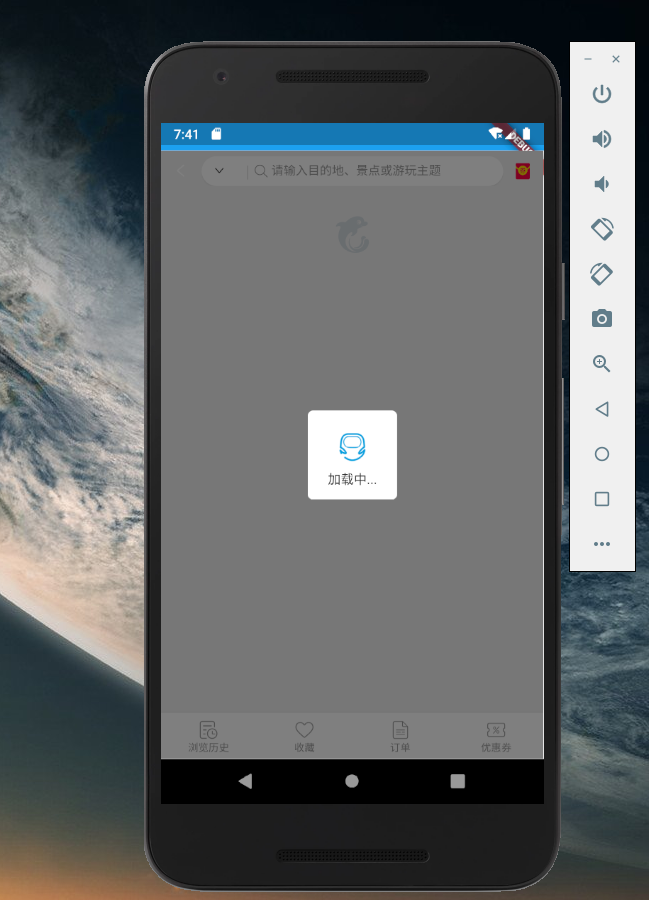Take a screenshot with the camera icon
649x900 pixels.
(x=601, y=318)
